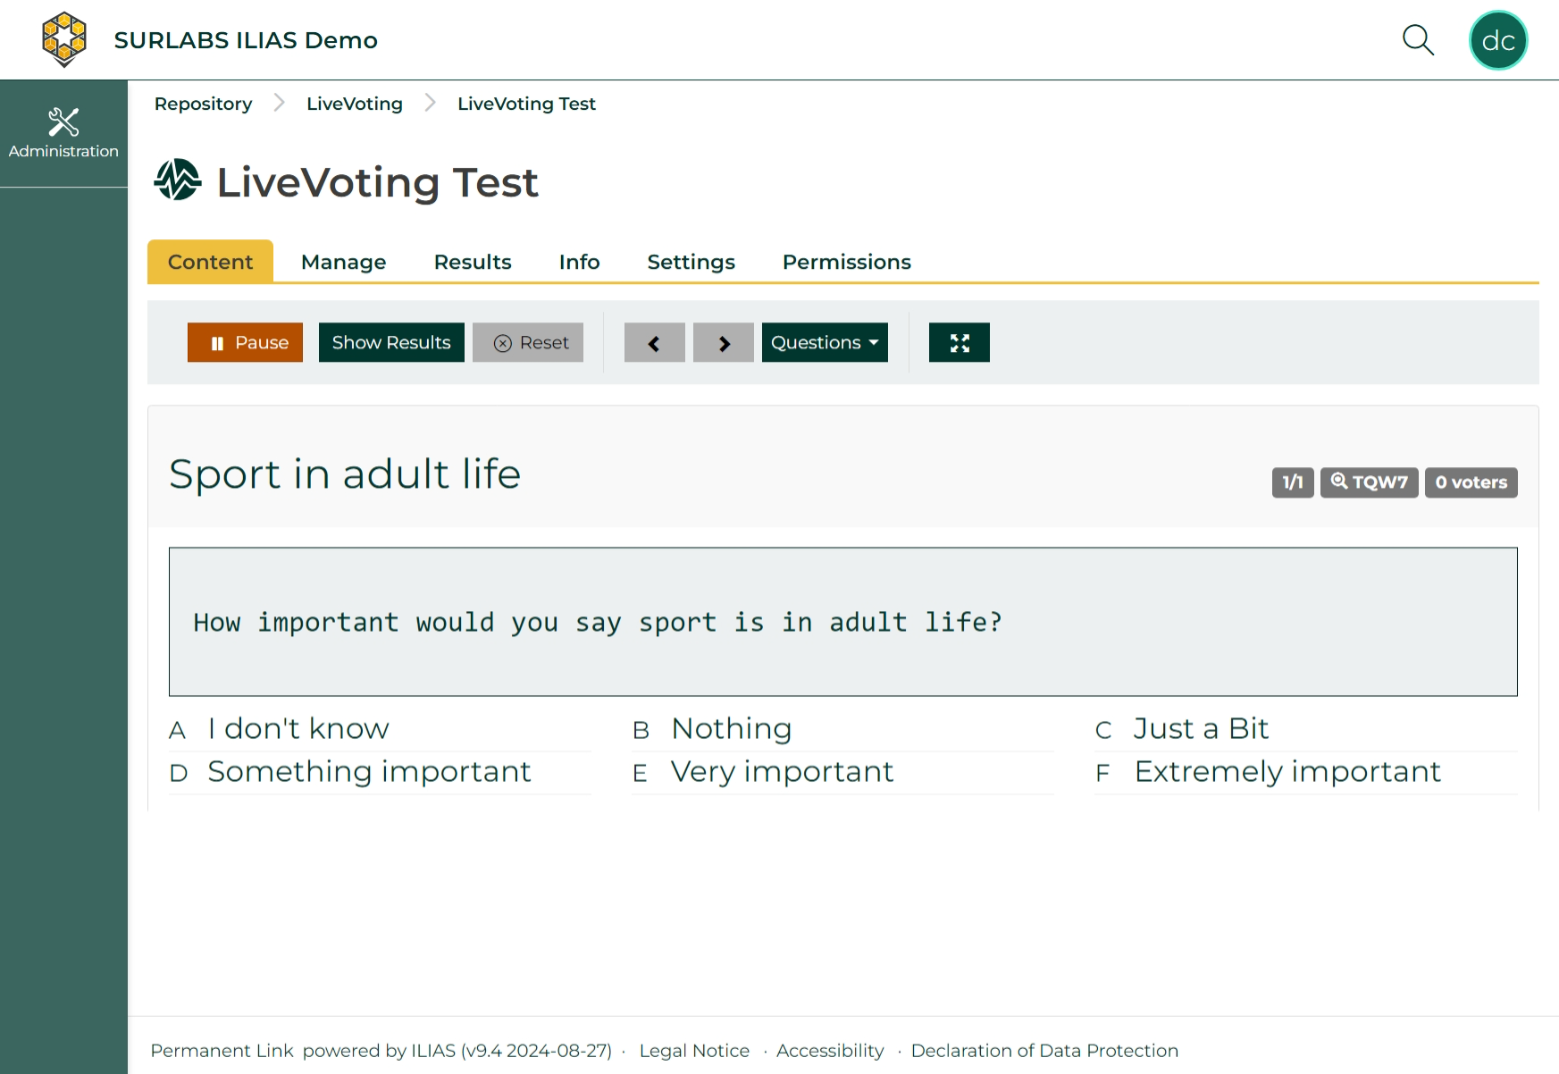Pause the voting
The width and height of the screenshot is (1559, 1074).
245,343
